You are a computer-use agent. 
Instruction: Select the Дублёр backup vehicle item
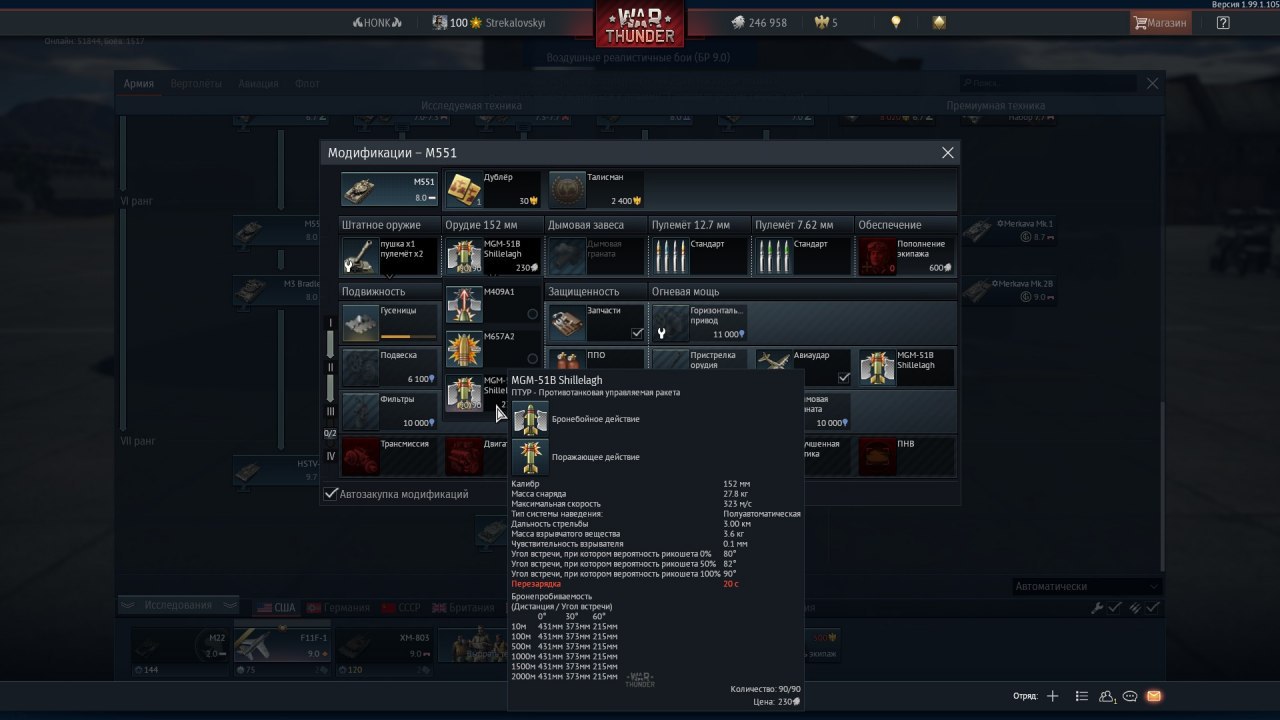point(492,189)
